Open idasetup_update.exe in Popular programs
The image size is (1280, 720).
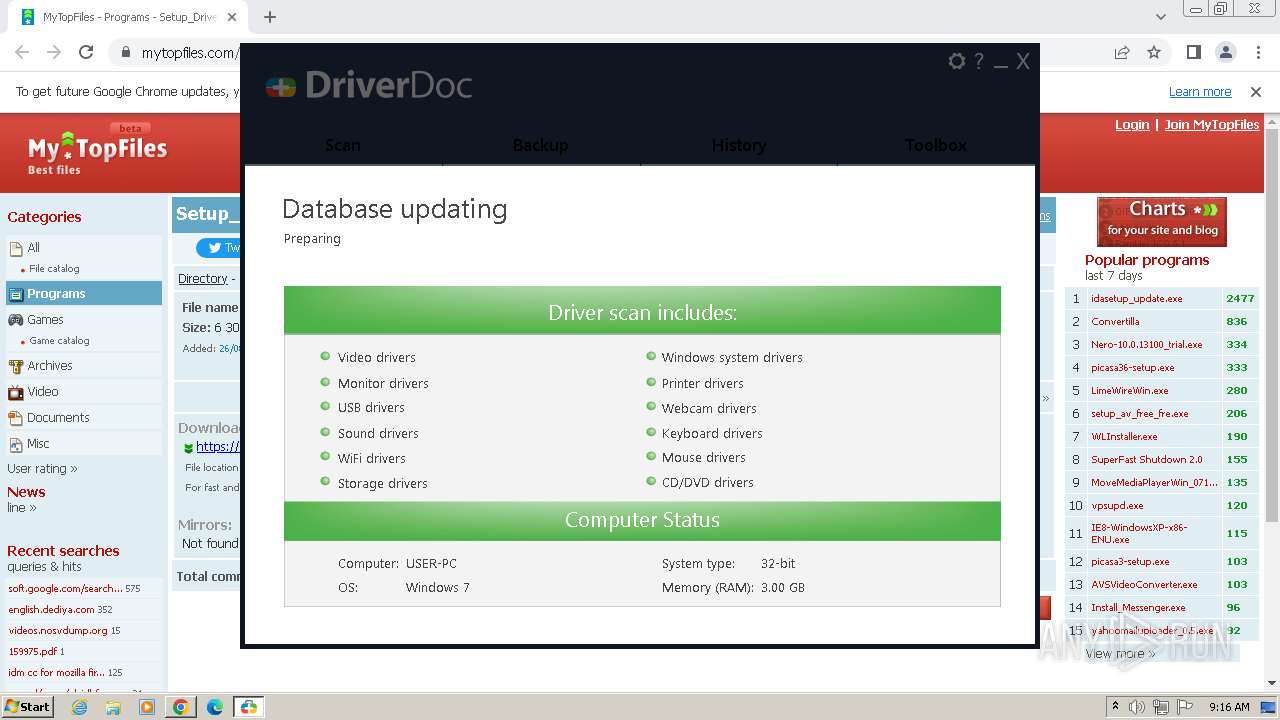(x=1137, y=298)
